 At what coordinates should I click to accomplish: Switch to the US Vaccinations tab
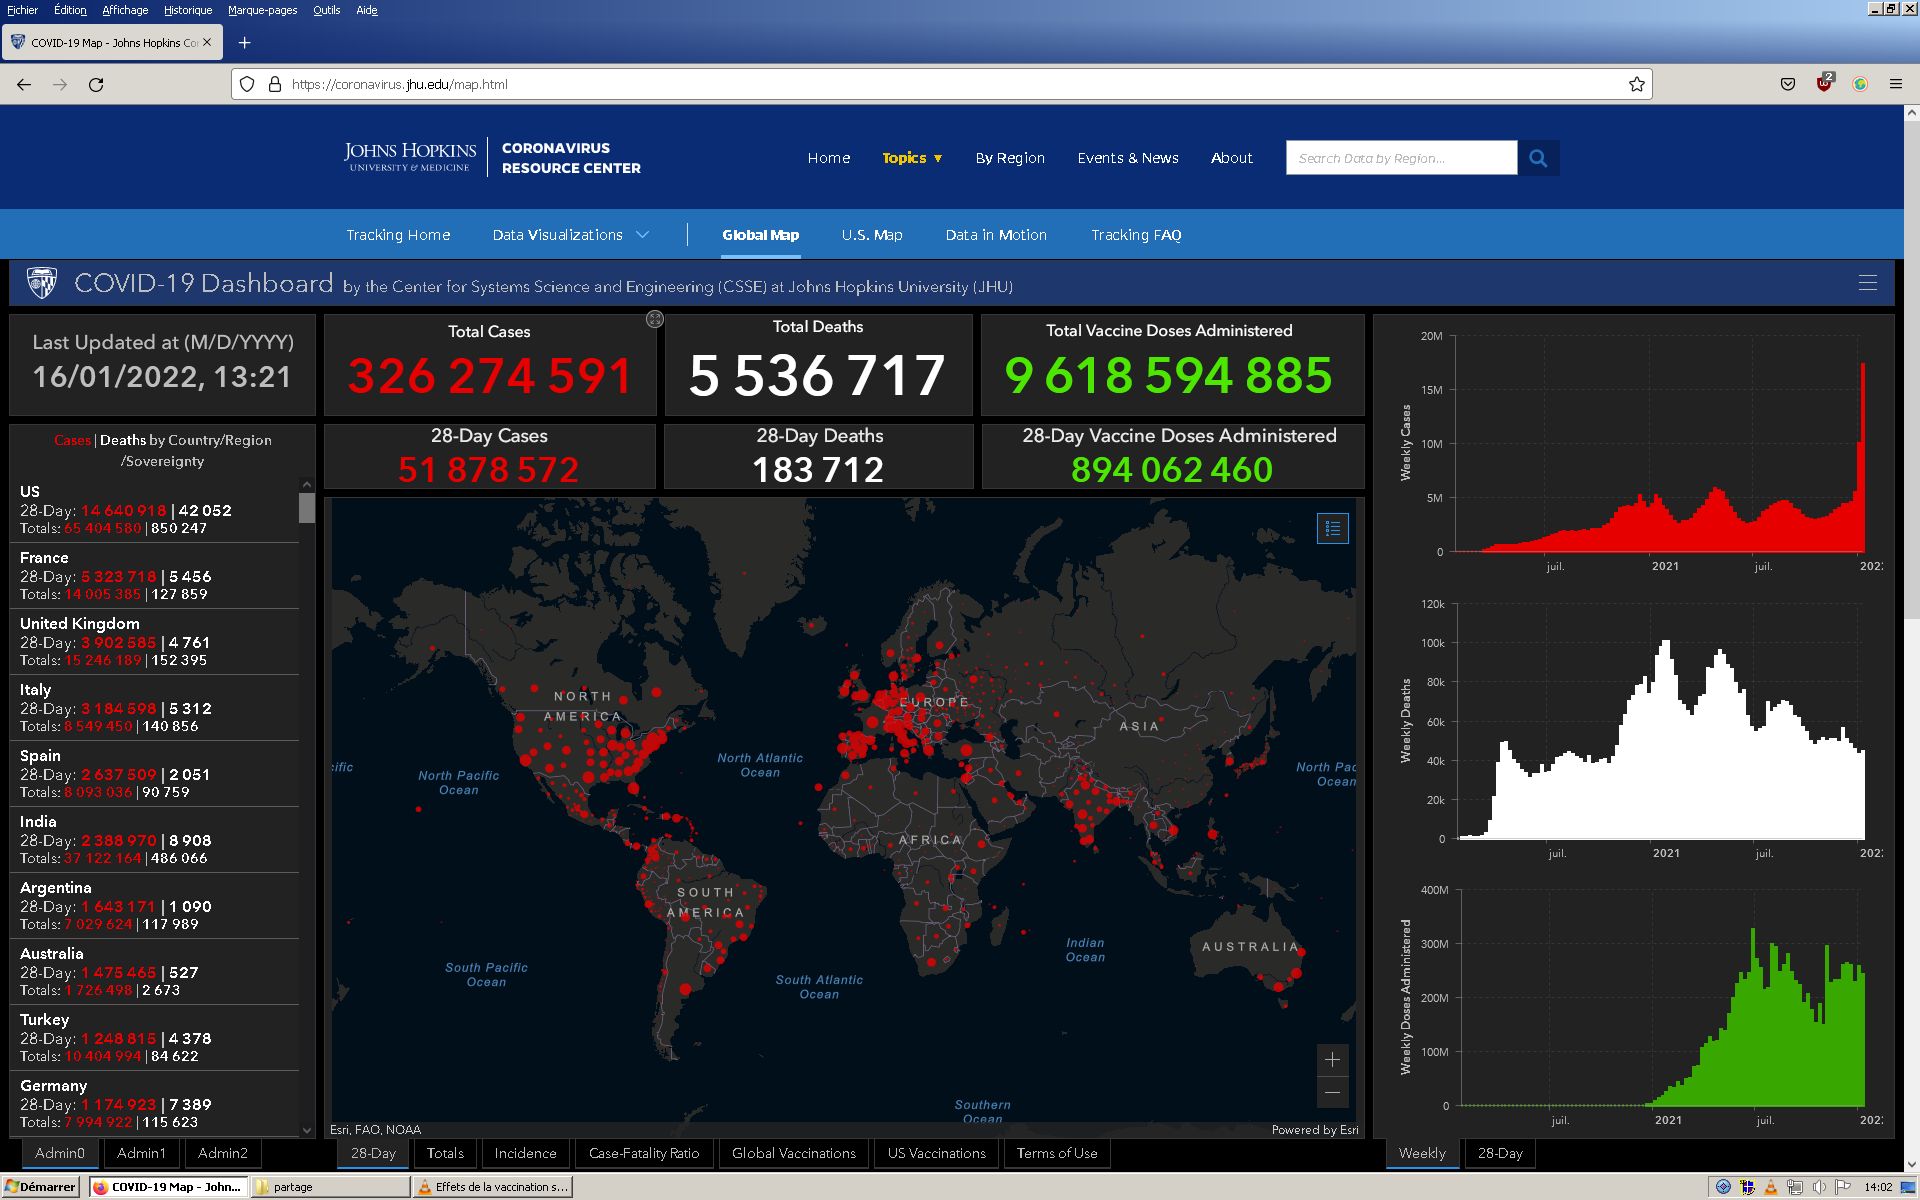coord(937,1153)
